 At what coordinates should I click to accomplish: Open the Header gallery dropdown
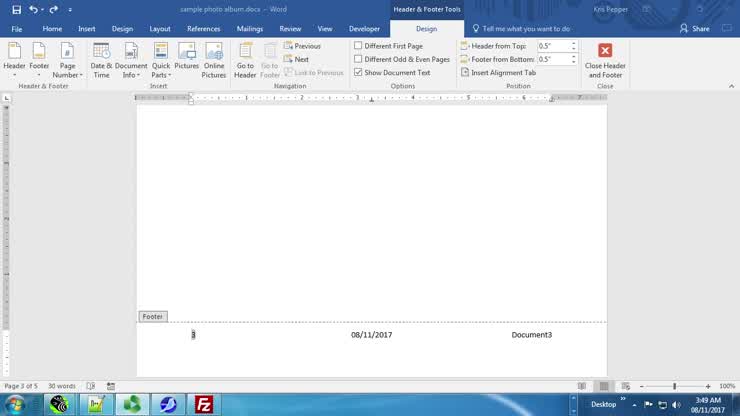coord(14,60)
